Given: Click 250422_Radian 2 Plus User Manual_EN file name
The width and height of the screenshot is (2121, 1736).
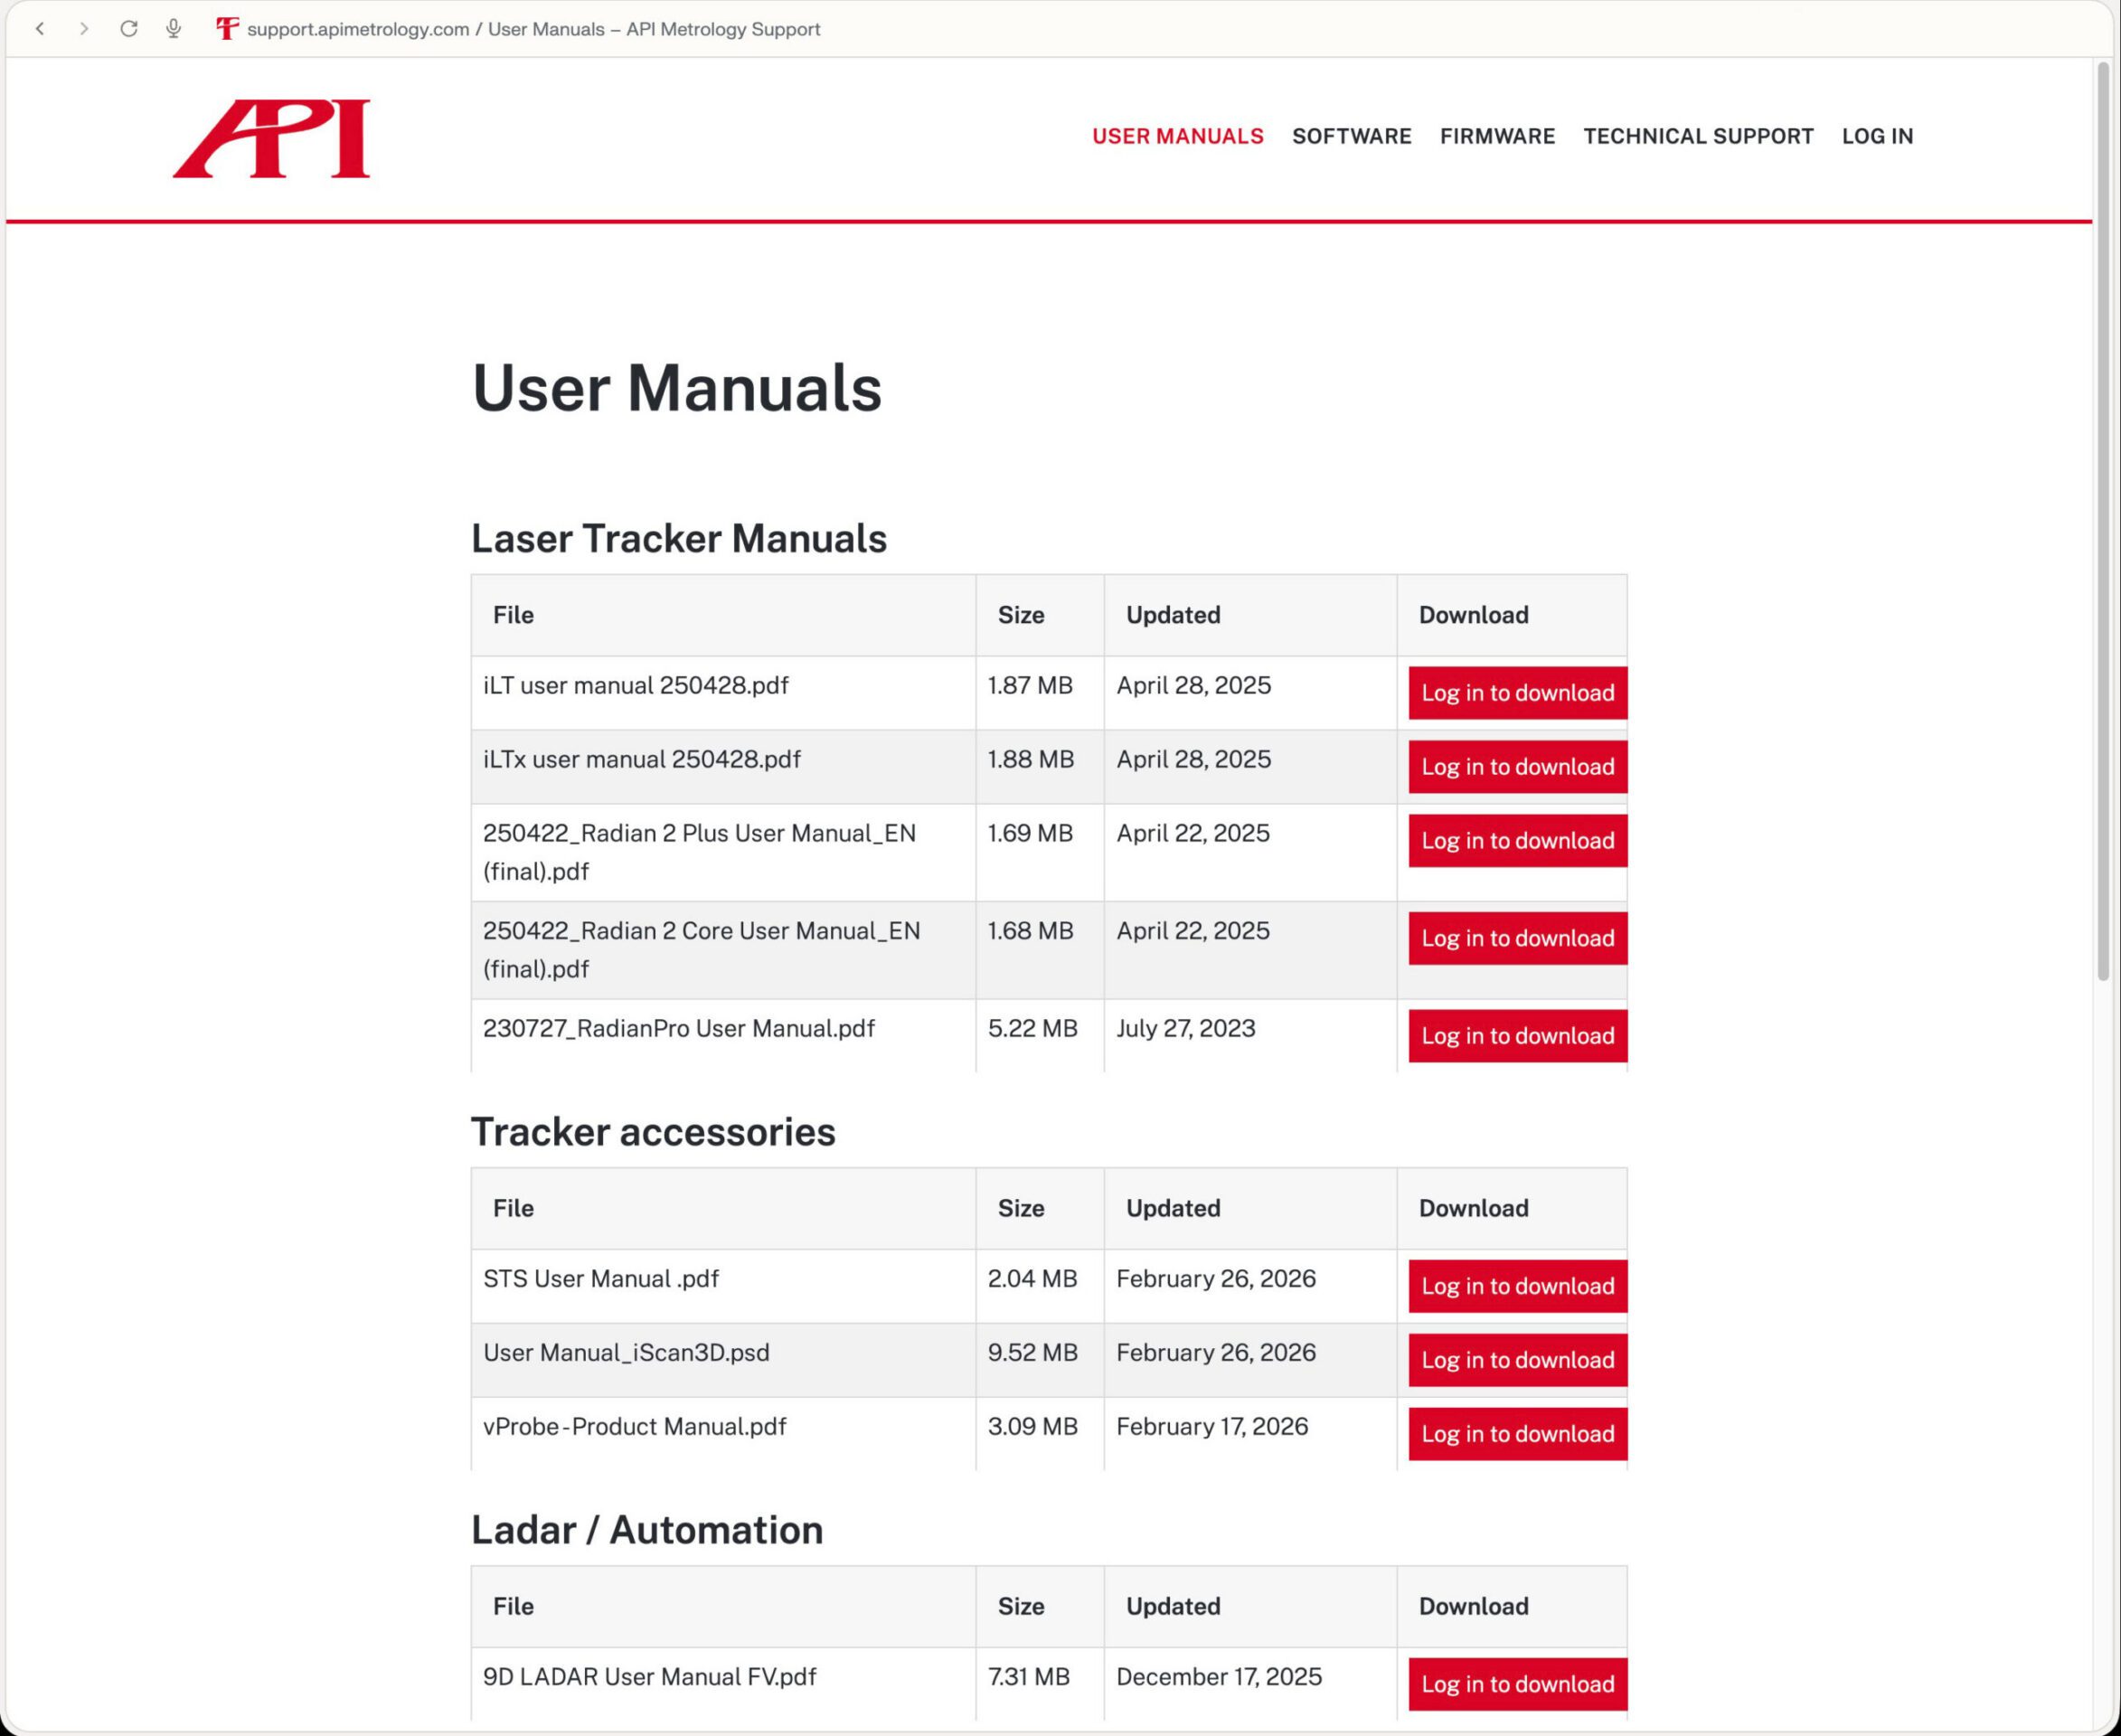Looking at the screenshot, I should coord(699,852).
